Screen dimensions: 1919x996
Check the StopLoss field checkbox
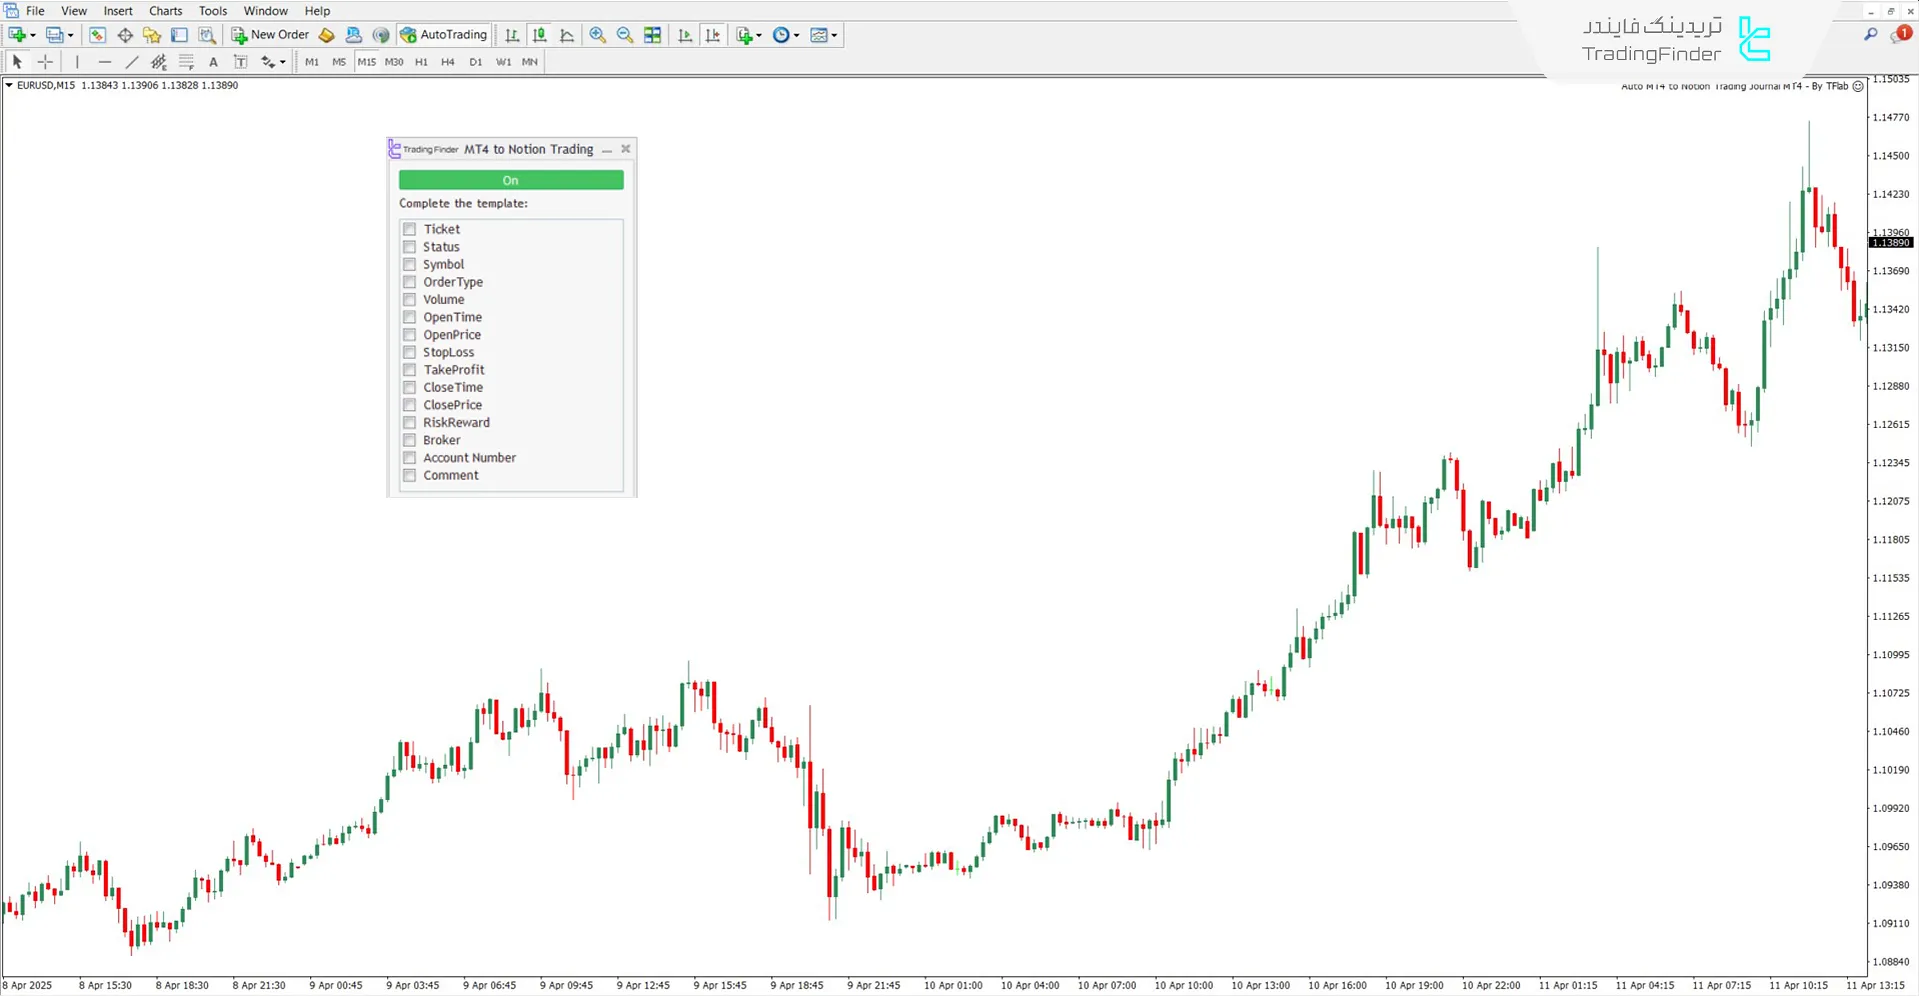[409, 352]
